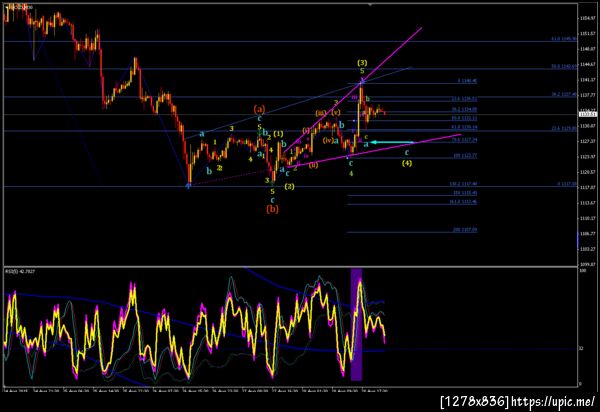Click the 161.8 Fibonacci extension label

pos(463,202)
